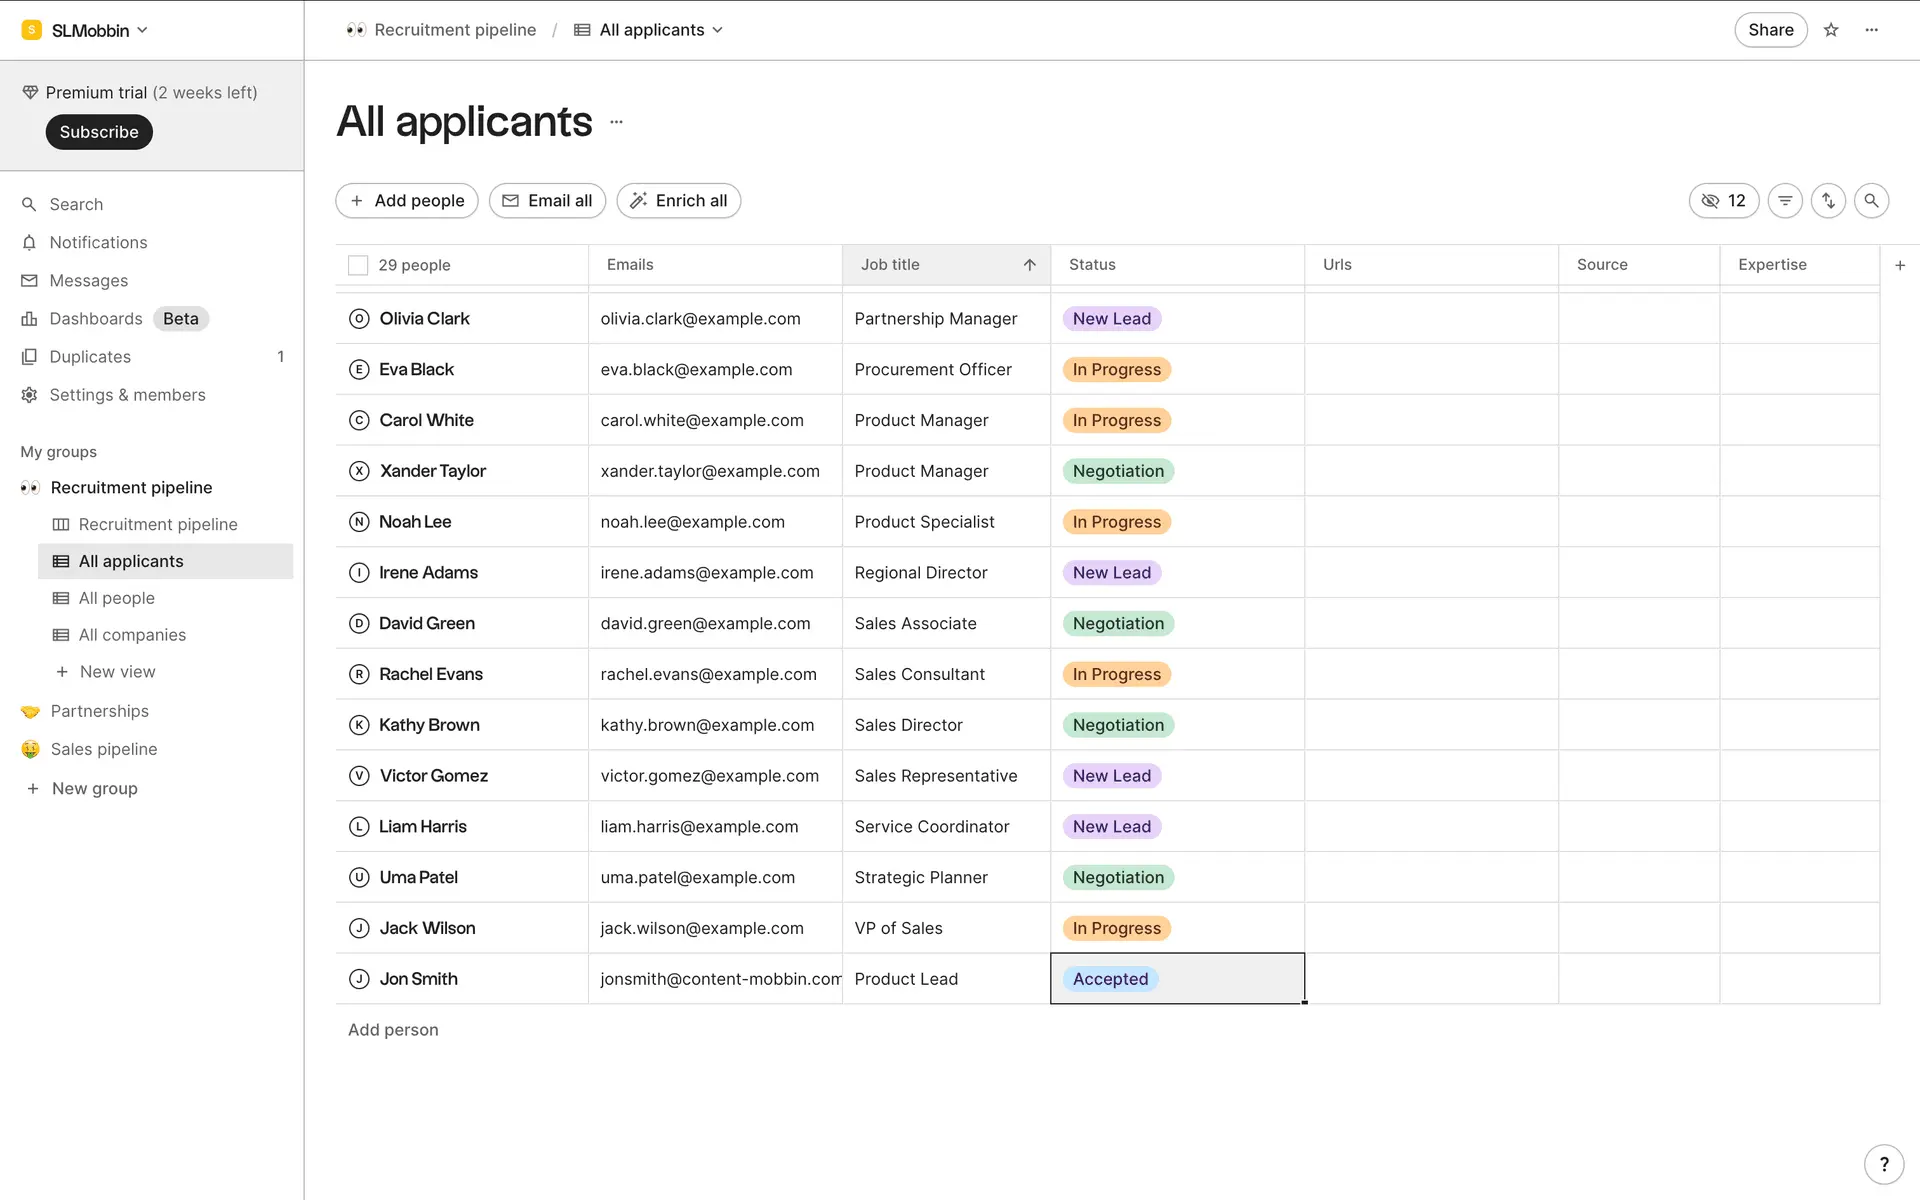The height and width of the screenshot is (1200, 1920).
Task: Click the Enrich all button
Action: [x=678, y=201]
